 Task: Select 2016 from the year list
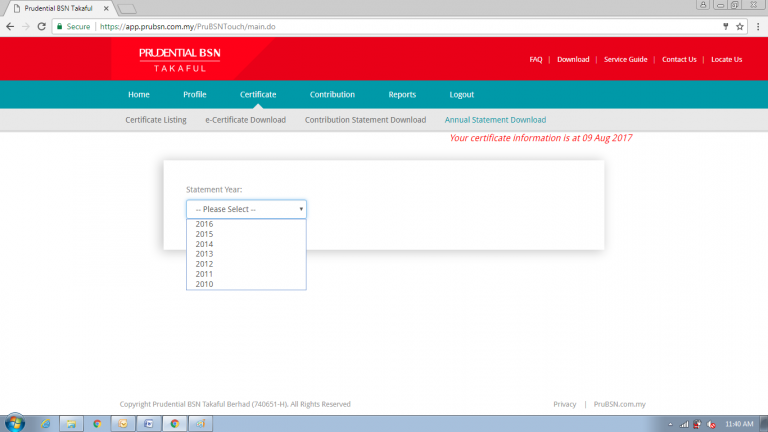point(205,224)
